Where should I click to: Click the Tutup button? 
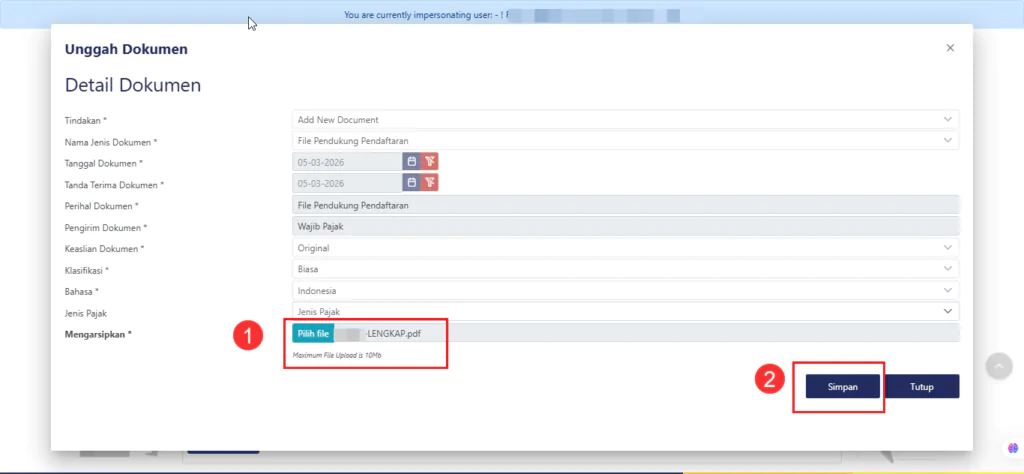click(922, 386)
